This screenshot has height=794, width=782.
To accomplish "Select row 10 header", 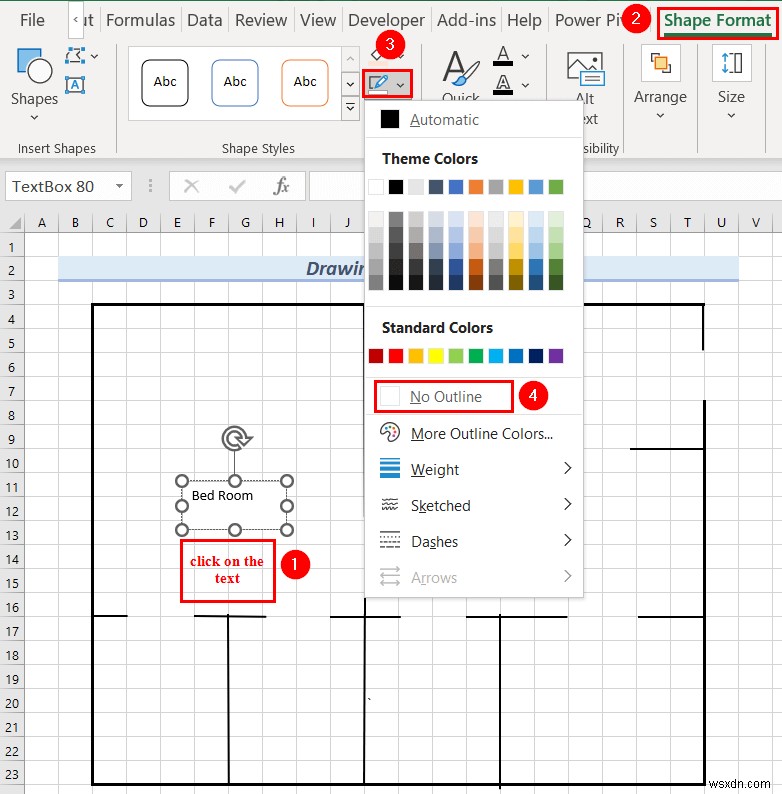I will click(12, 463).
